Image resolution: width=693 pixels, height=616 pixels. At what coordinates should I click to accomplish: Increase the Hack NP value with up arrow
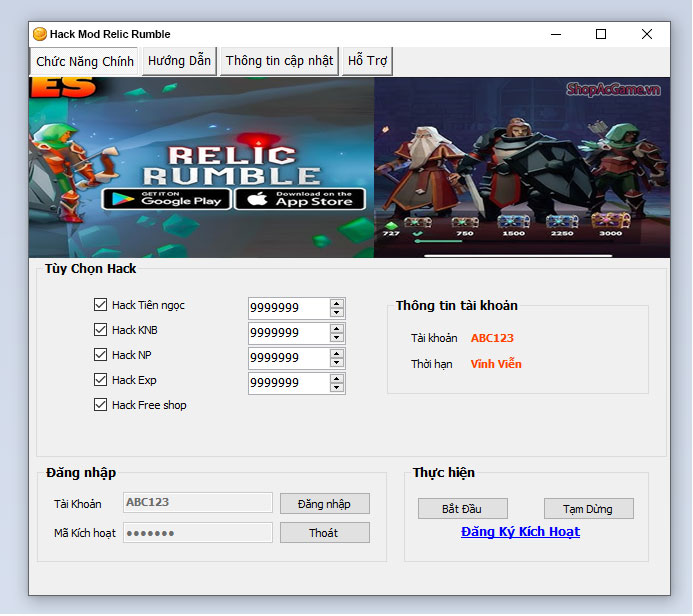[336, 354]
